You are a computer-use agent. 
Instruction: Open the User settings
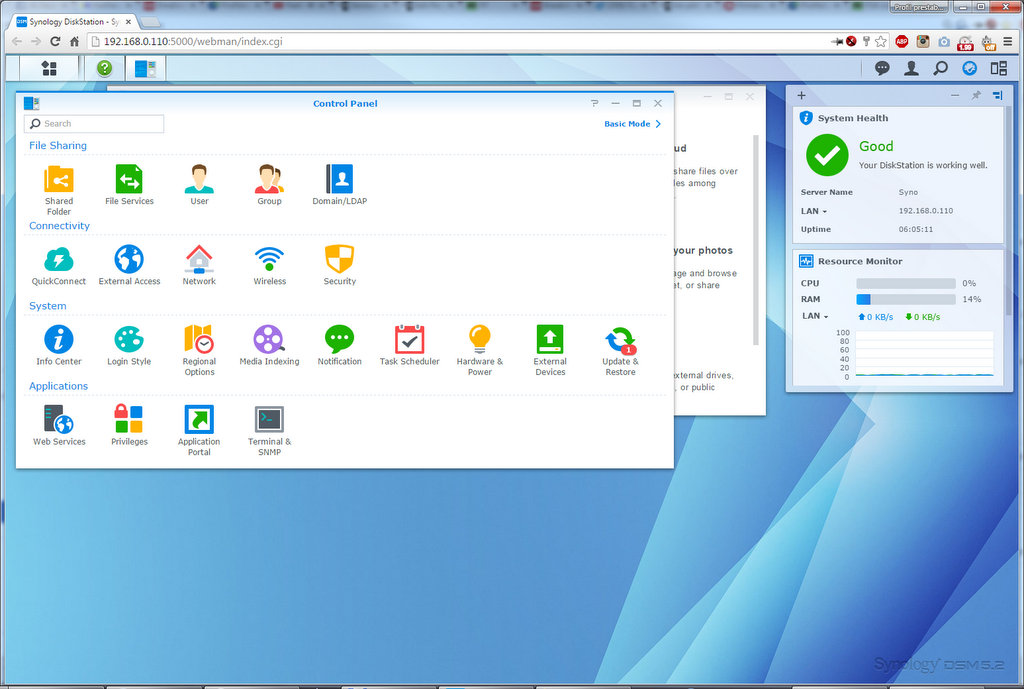tap(199, 185)
